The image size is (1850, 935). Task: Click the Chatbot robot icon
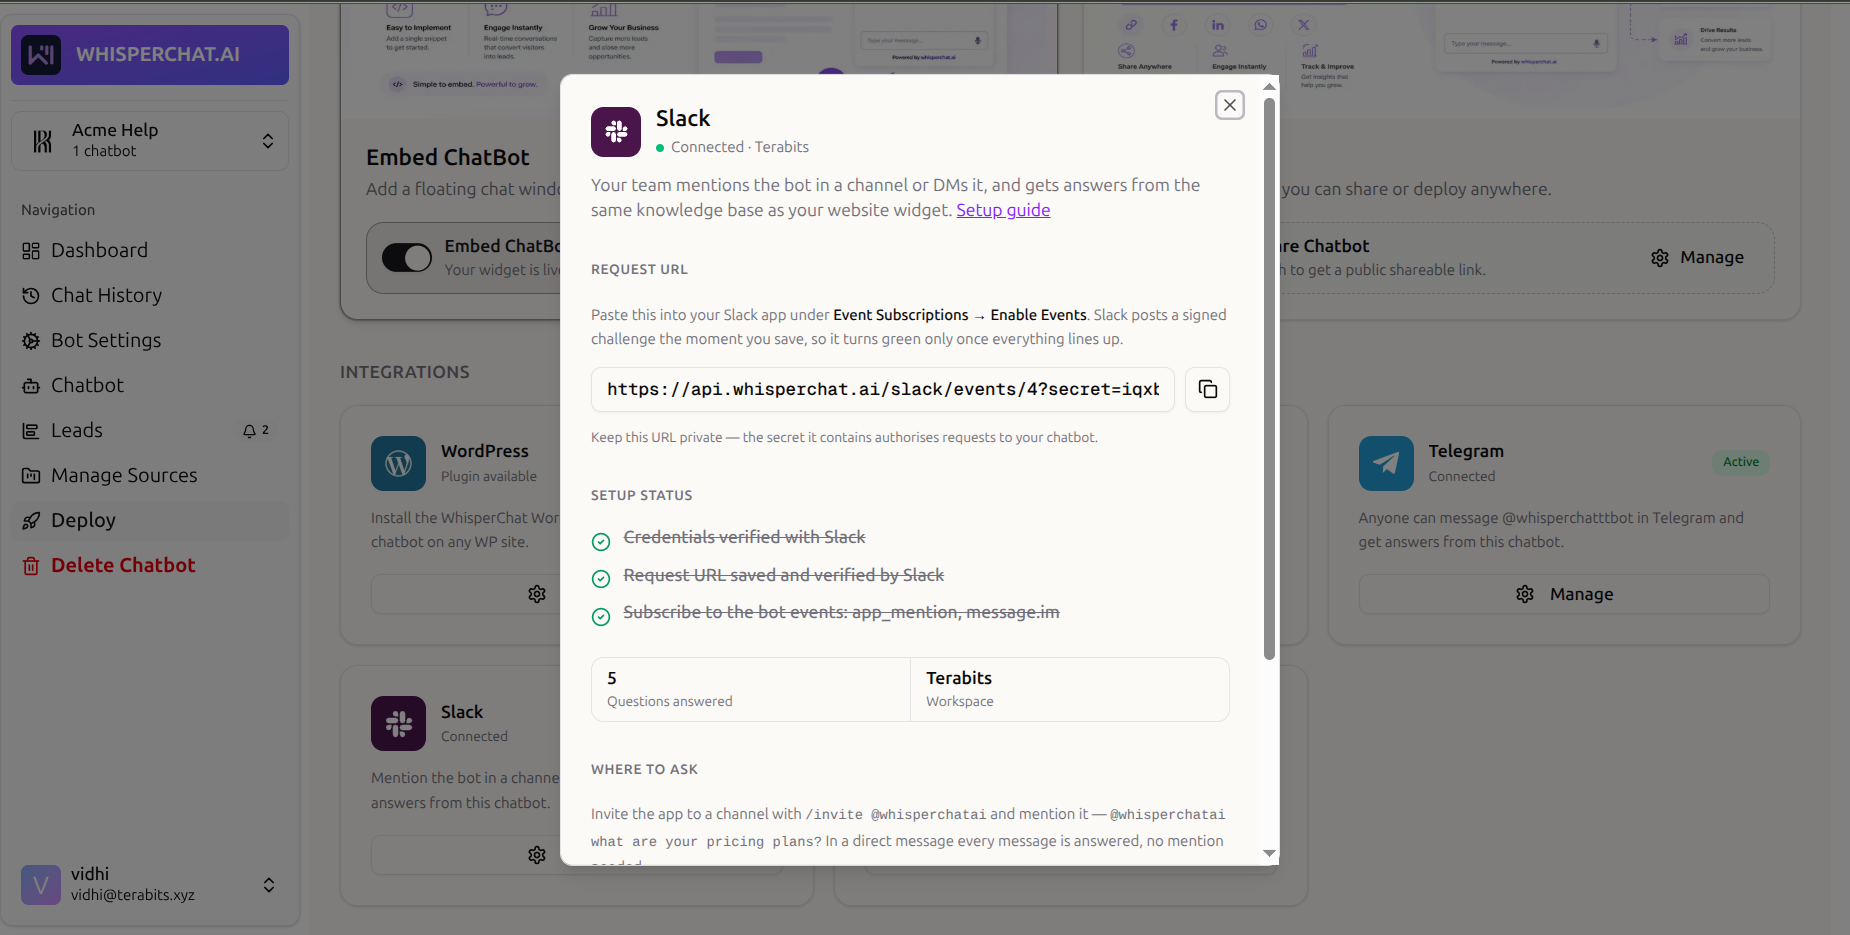pos(31,386)
